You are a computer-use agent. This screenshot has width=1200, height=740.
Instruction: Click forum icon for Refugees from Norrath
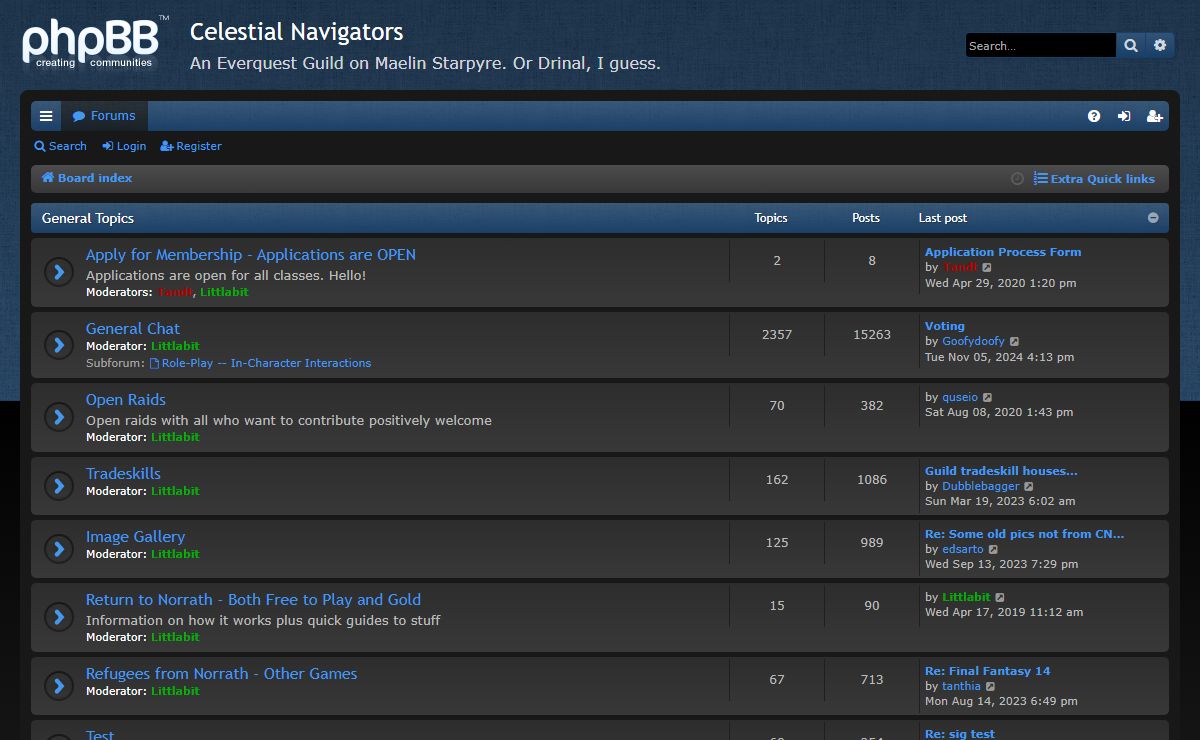click(x=59, y=686)
